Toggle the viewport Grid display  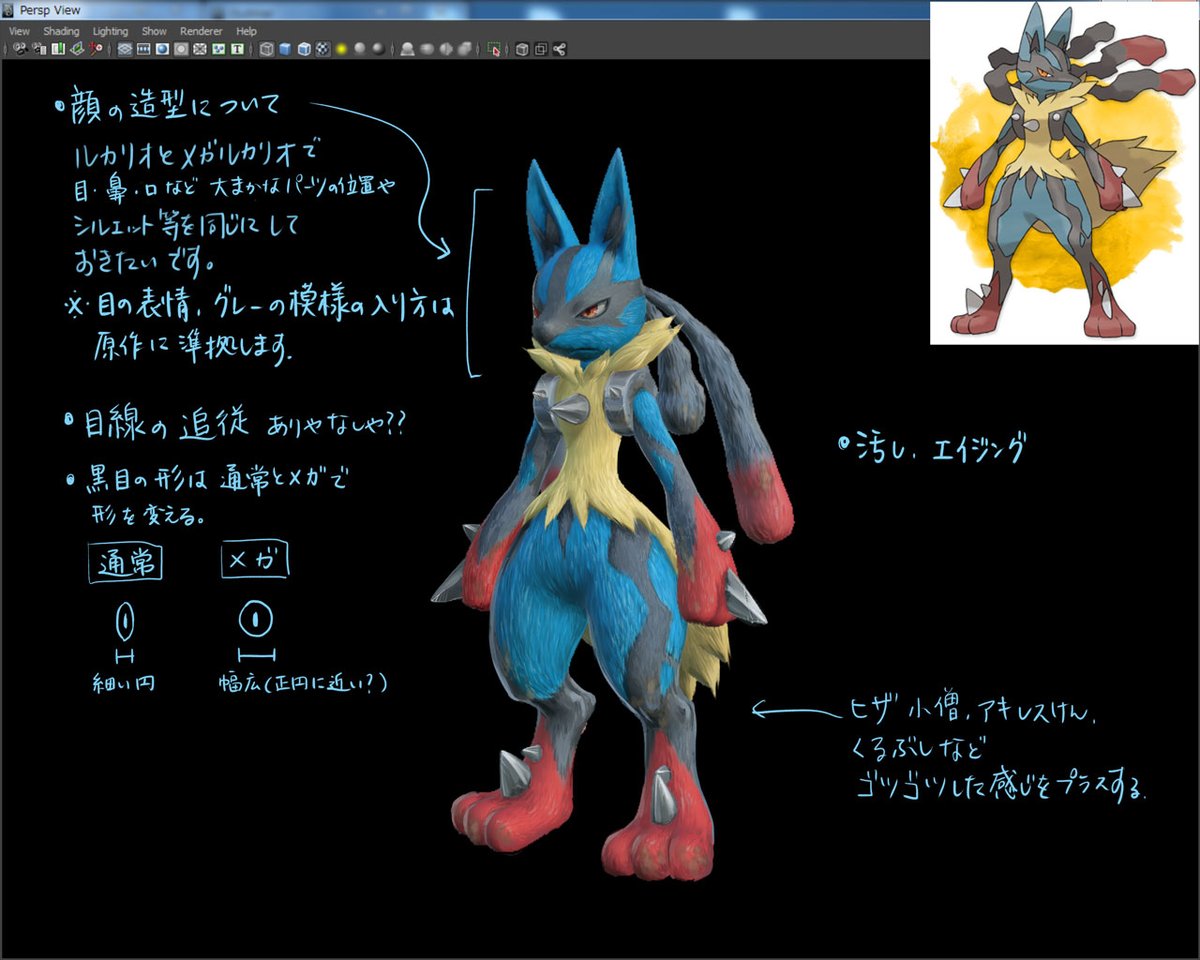click(x=125, y=48)
